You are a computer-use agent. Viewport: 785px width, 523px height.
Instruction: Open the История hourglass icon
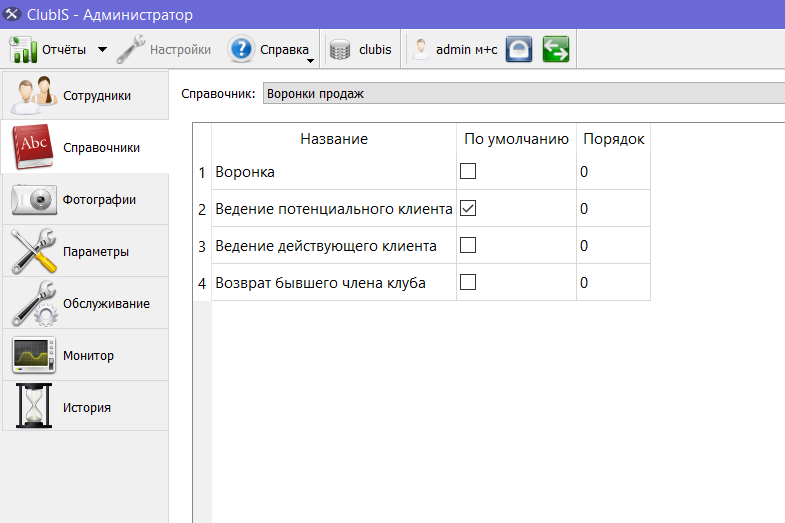34,406
